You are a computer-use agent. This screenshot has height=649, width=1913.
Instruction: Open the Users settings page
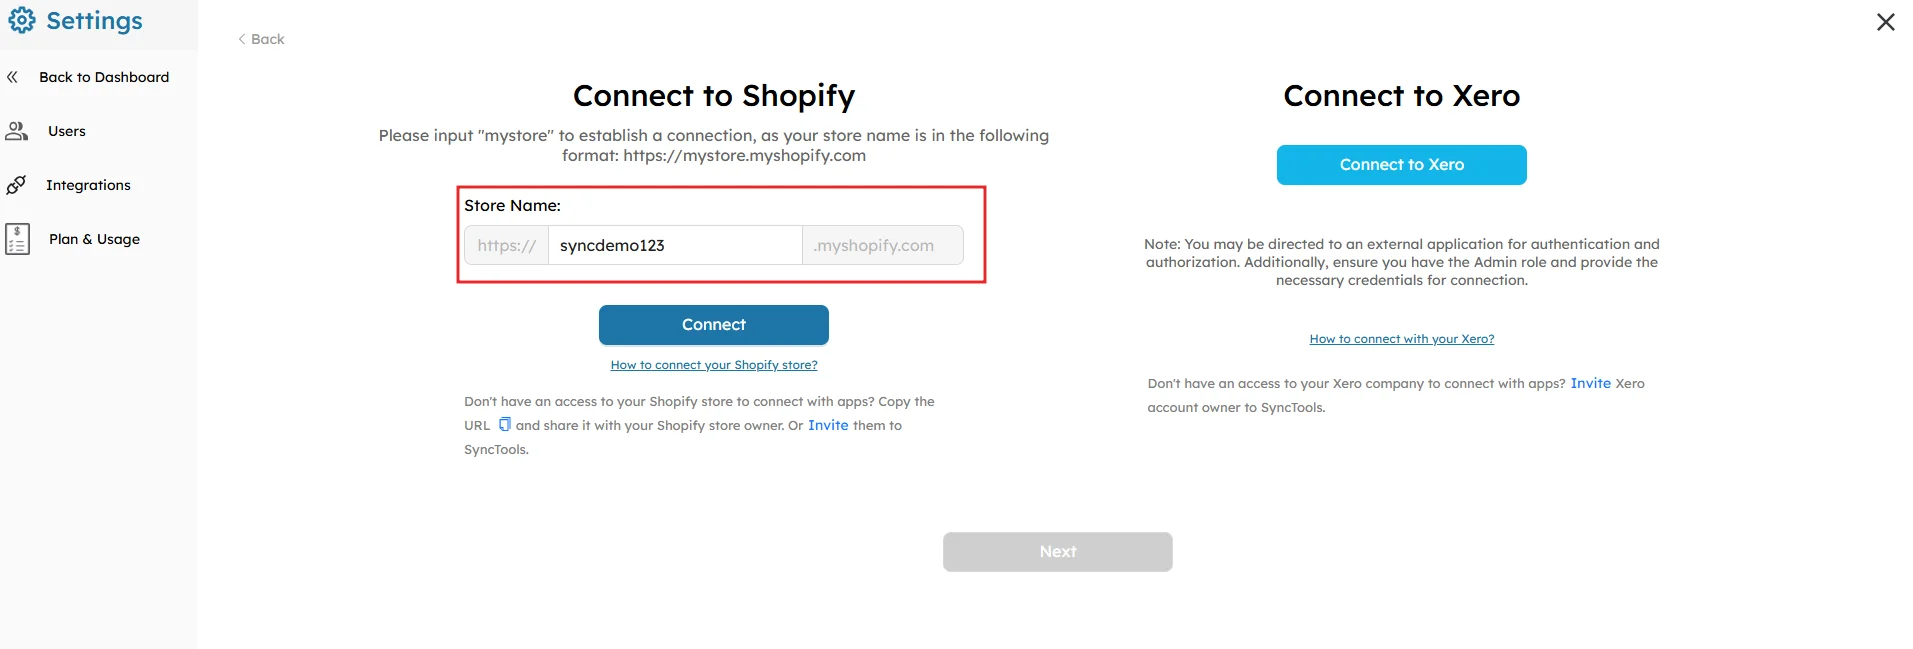(x=67, y=131)
